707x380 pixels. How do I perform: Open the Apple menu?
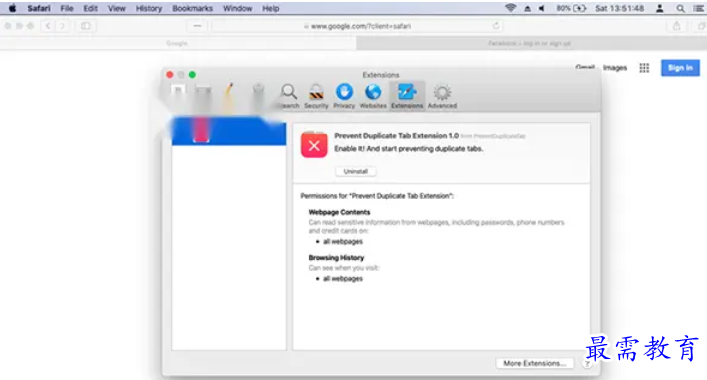pyautogui.click(x=12, y=8)
